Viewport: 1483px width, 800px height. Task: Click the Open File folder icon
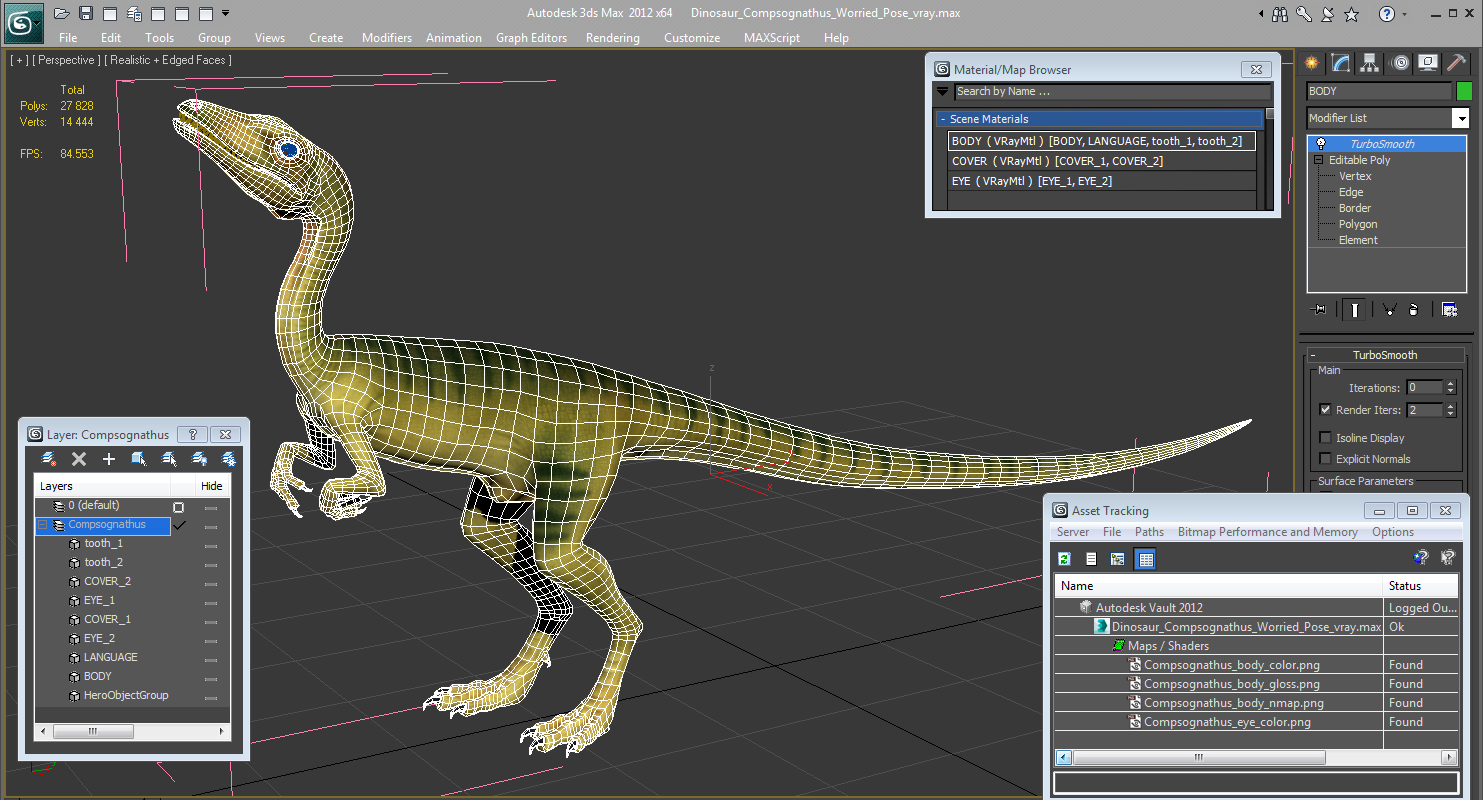(x=62, y=13)
